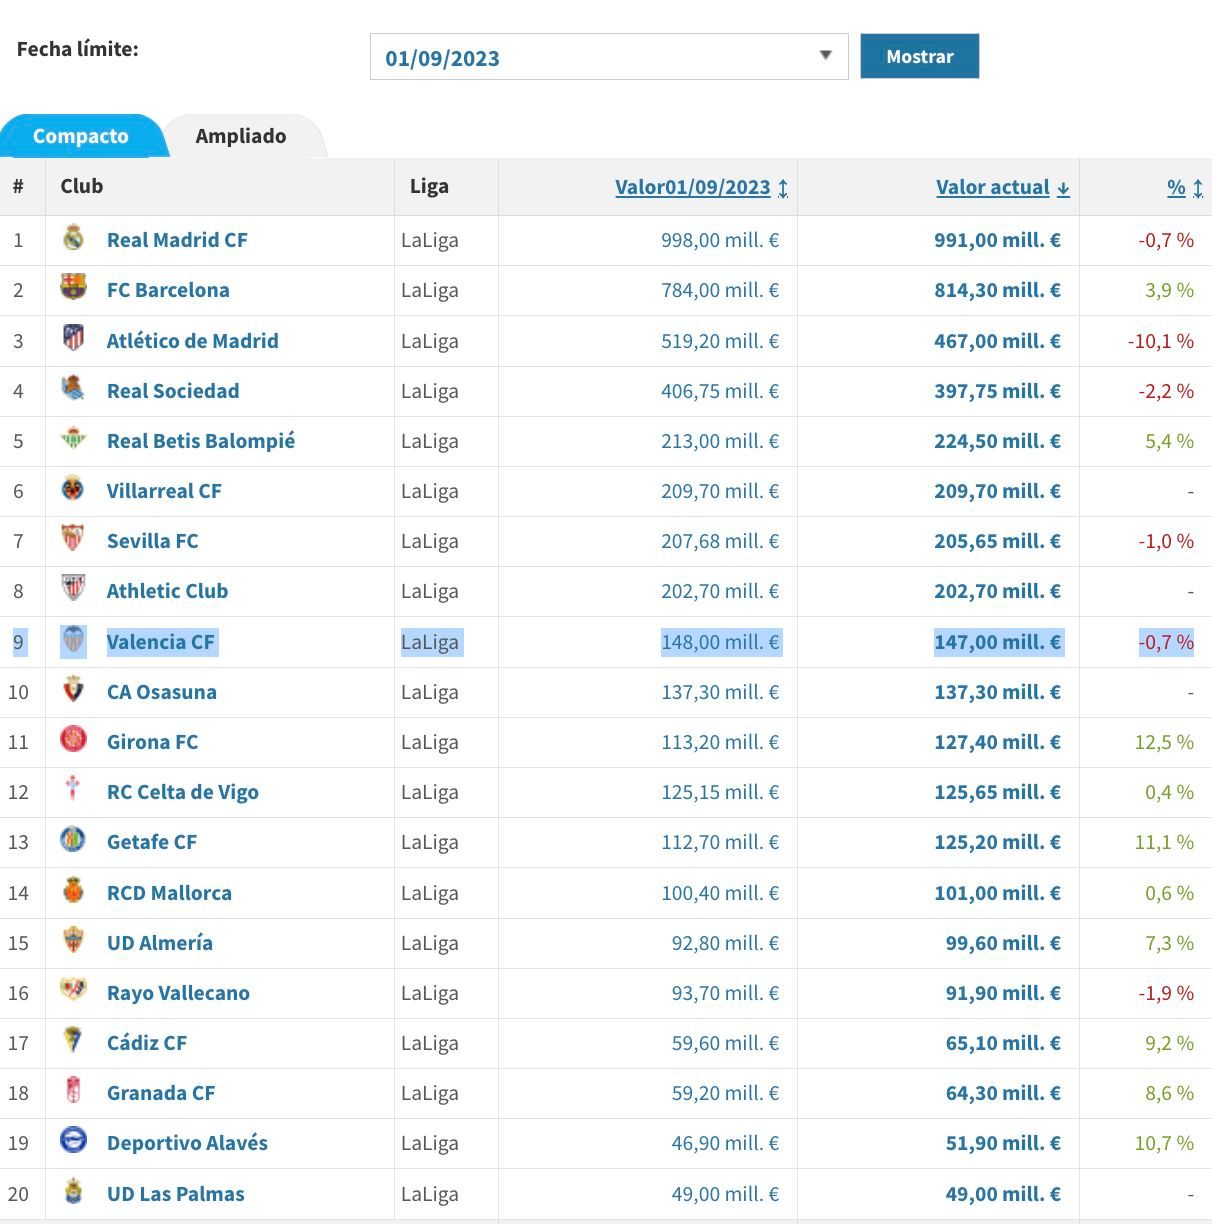Image resolution: width=1212 pixels, height=1224 pixels.
Task: Click the CA Osasuna crest icon
Action: [73, 689]
